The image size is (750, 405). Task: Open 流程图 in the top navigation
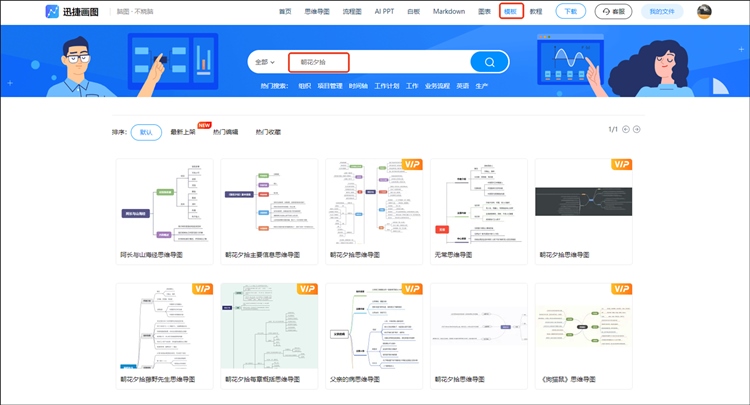click(x=352, y=11)
